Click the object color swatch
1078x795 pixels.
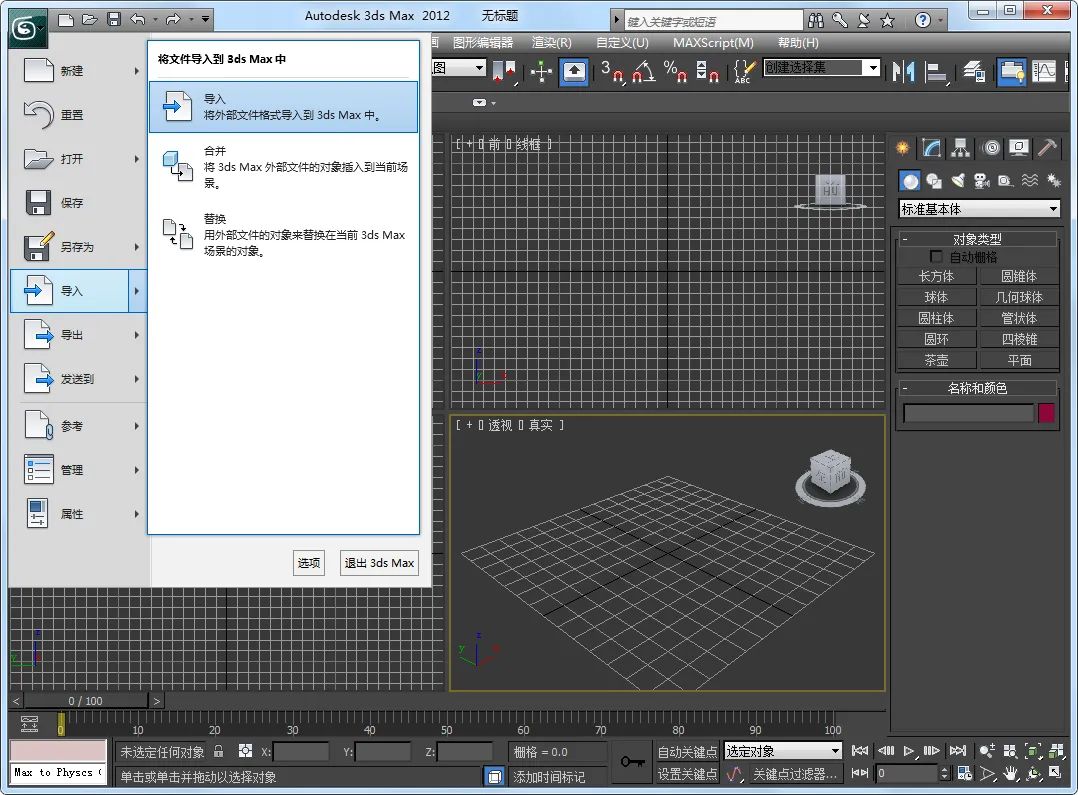(1046, 413)
